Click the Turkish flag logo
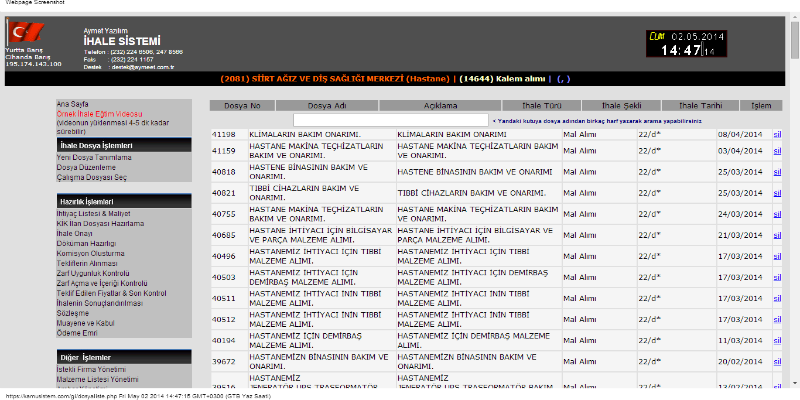Image resolution: width=800 pixels, height=400 pixels. (x=26, y=33)
